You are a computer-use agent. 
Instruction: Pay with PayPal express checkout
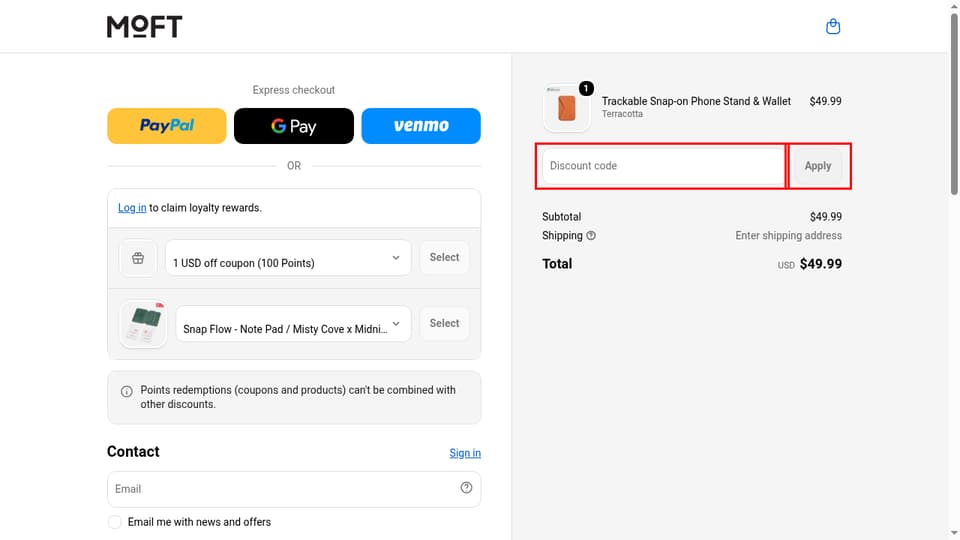(x=167, y=126)
